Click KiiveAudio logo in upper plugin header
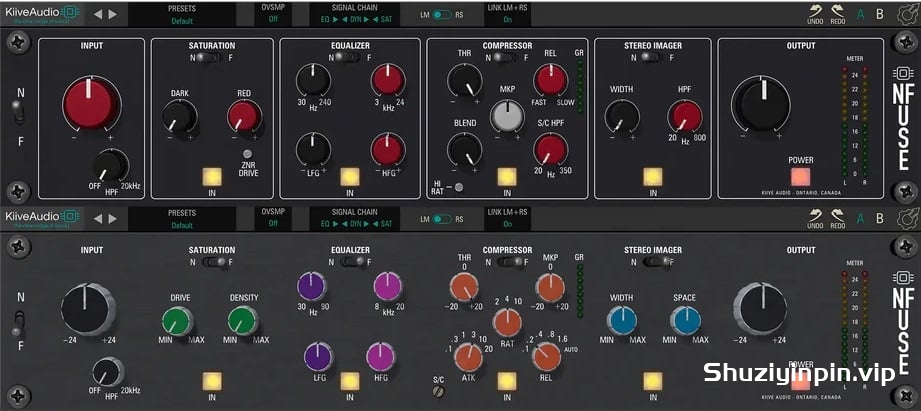The height and width of the screenshot is (411, 921). [42, 13]
